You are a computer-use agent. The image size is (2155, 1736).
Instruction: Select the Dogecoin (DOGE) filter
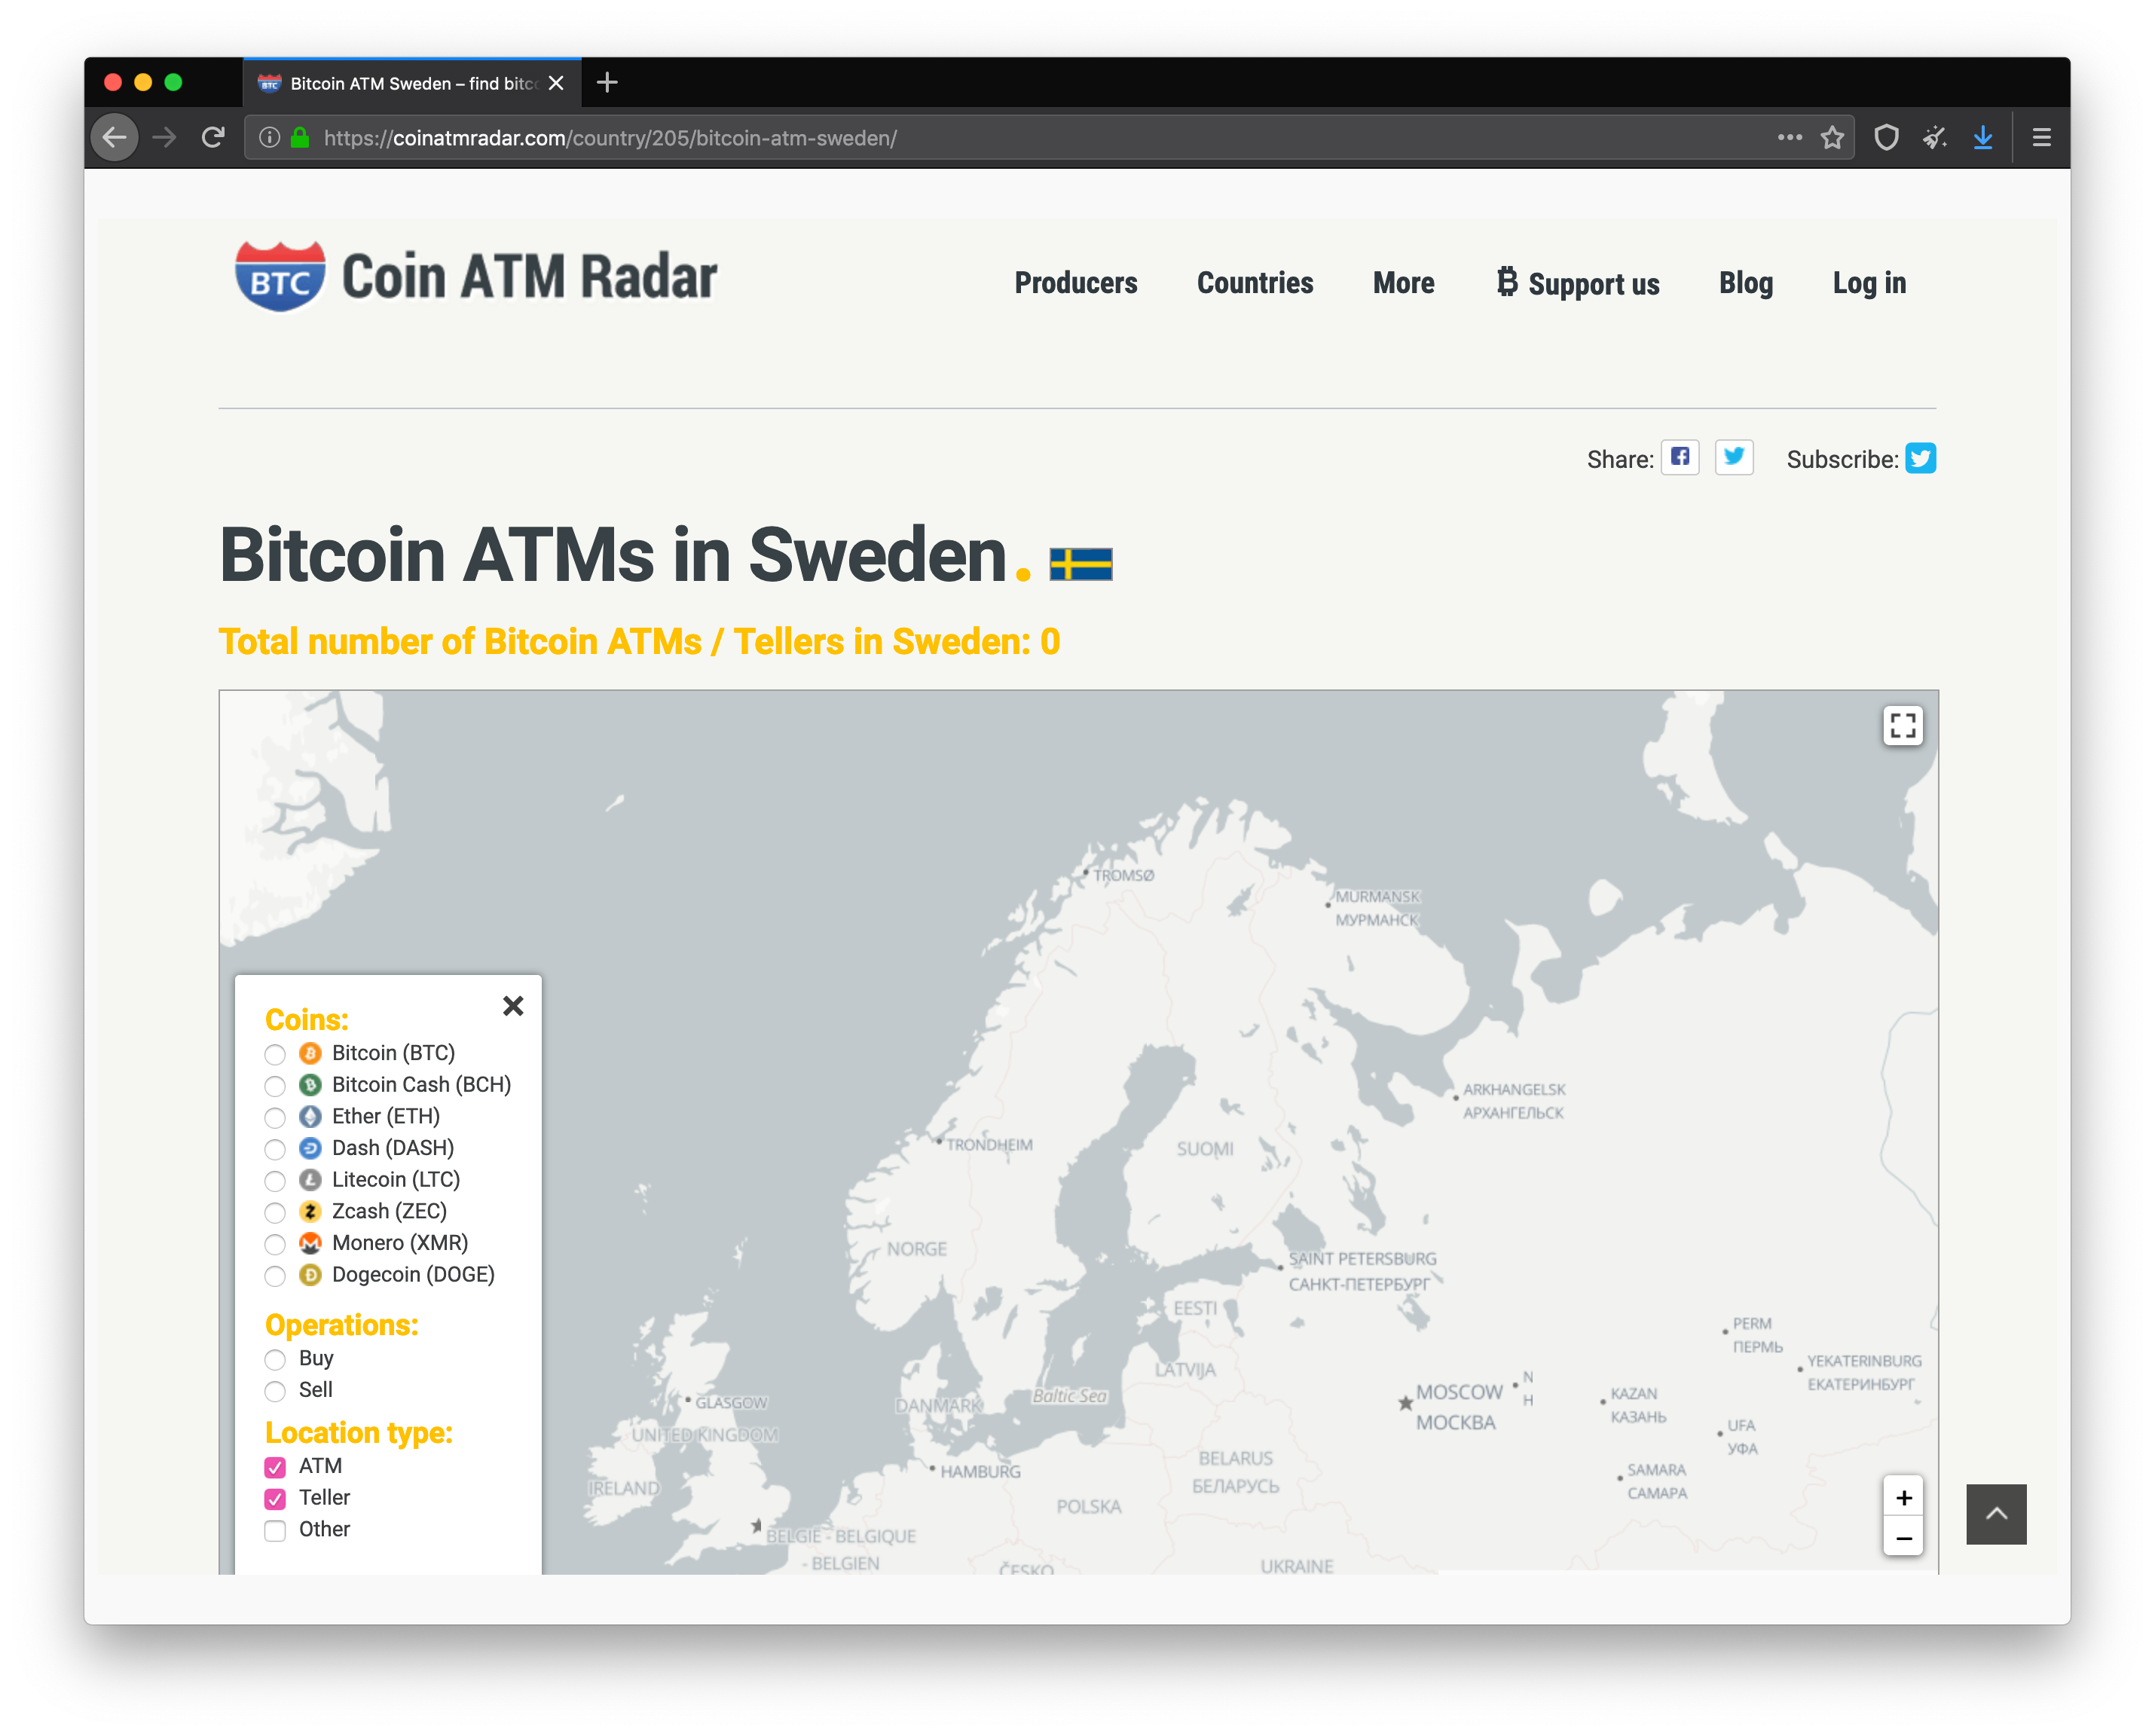click(274, 1276)
